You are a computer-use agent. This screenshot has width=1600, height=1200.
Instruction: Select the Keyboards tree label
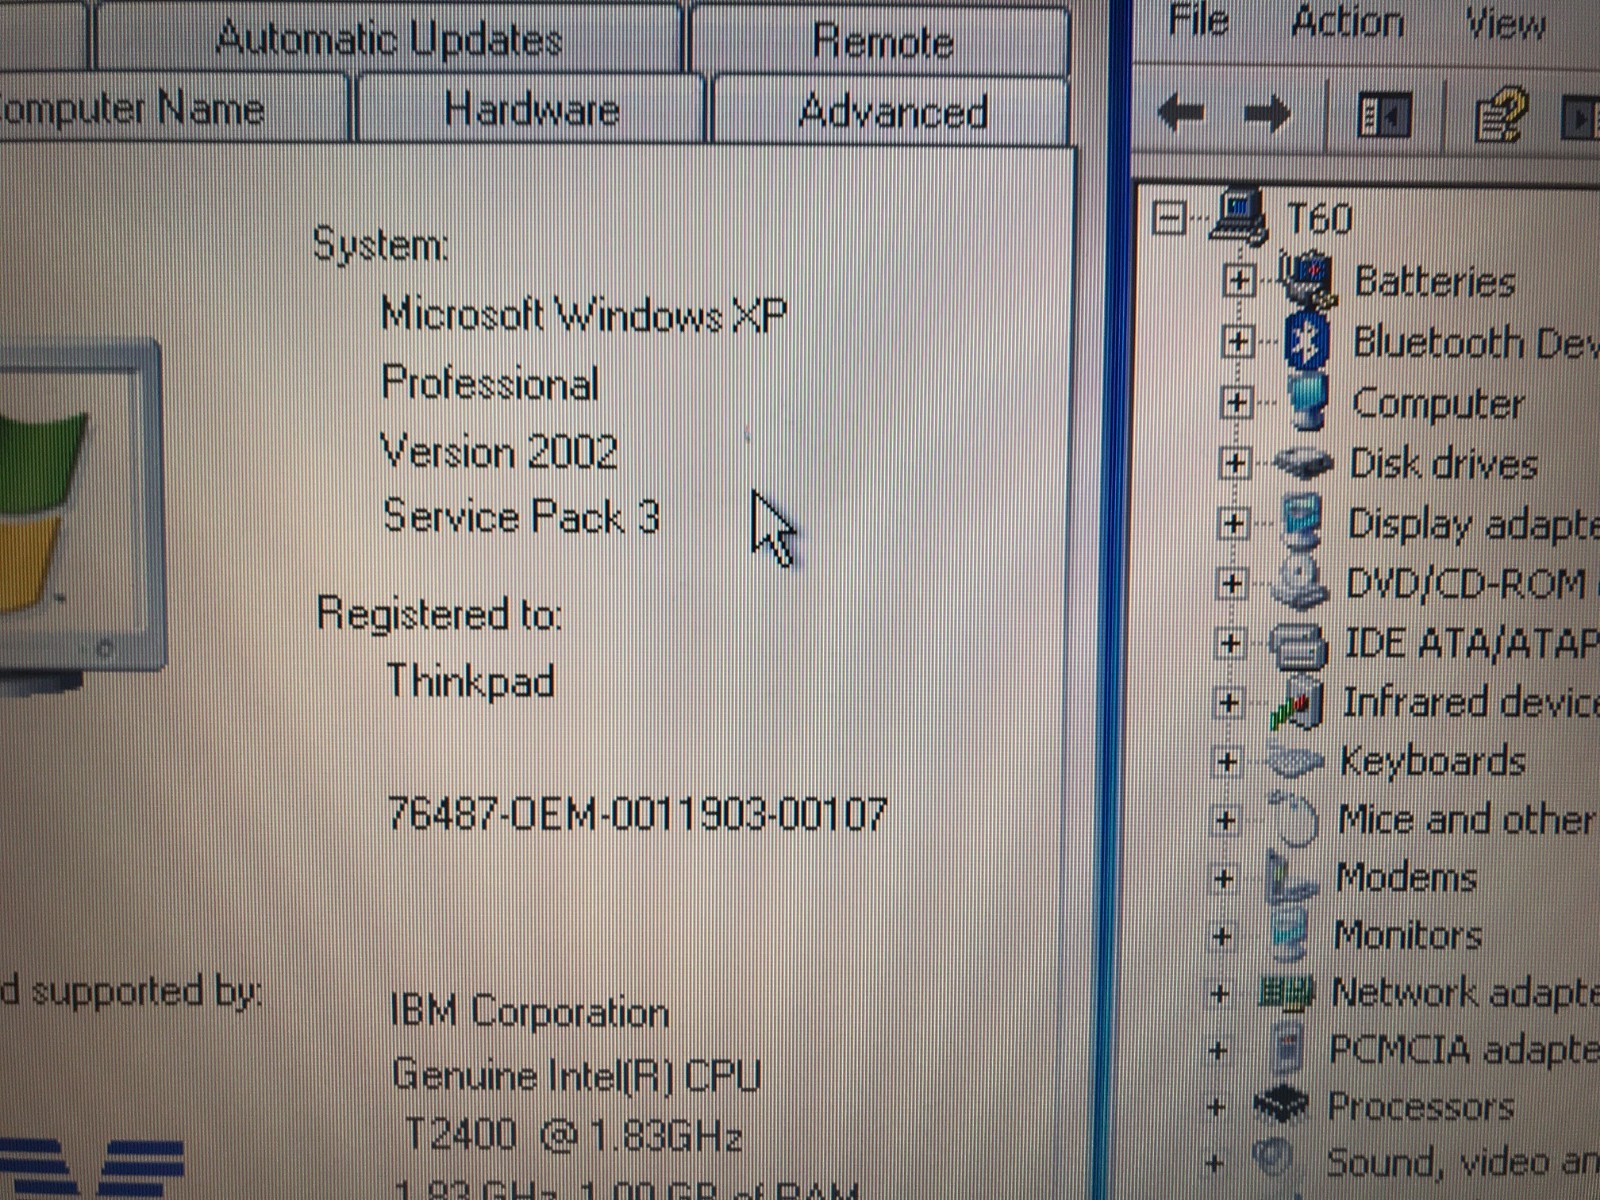[x=1432, y=762]
